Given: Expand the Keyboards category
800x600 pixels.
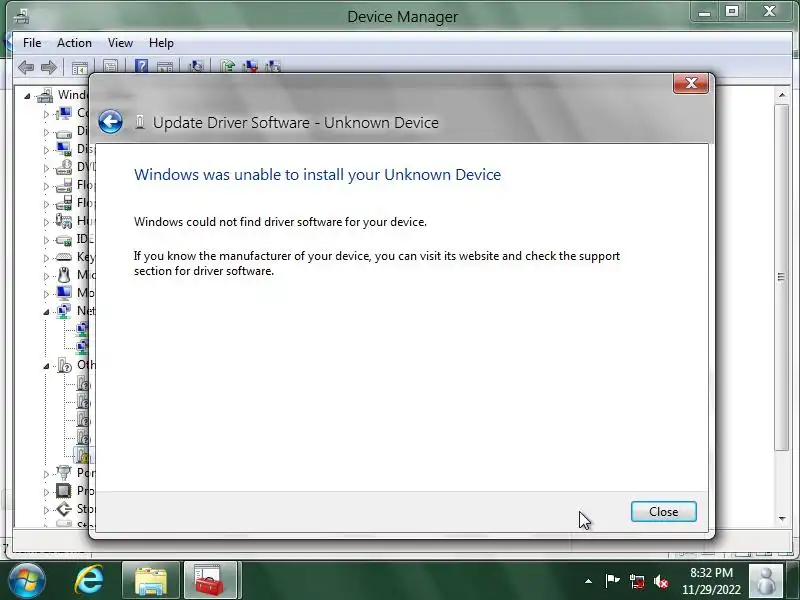Looking at the screenshot, I should coord(46,258).
